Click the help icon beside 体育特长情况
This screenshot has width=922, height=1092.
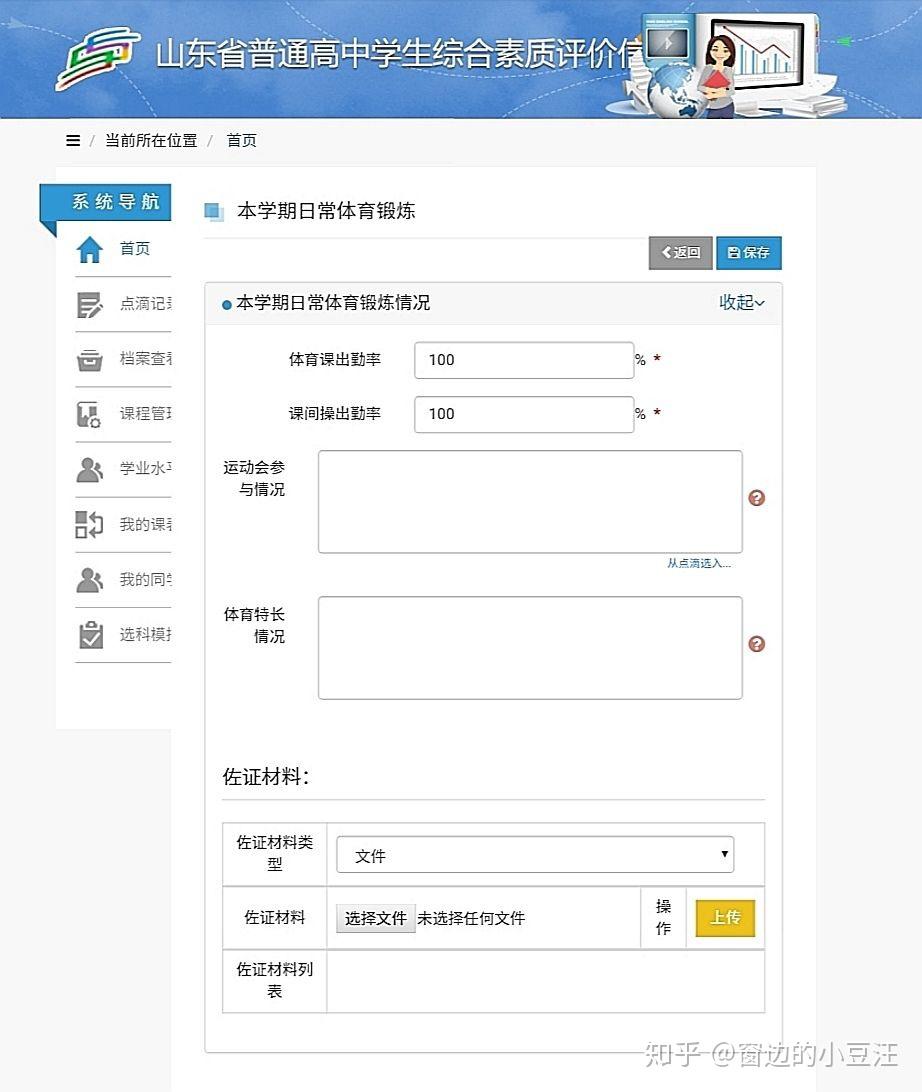pyautogui.click(x=757, y=644)
